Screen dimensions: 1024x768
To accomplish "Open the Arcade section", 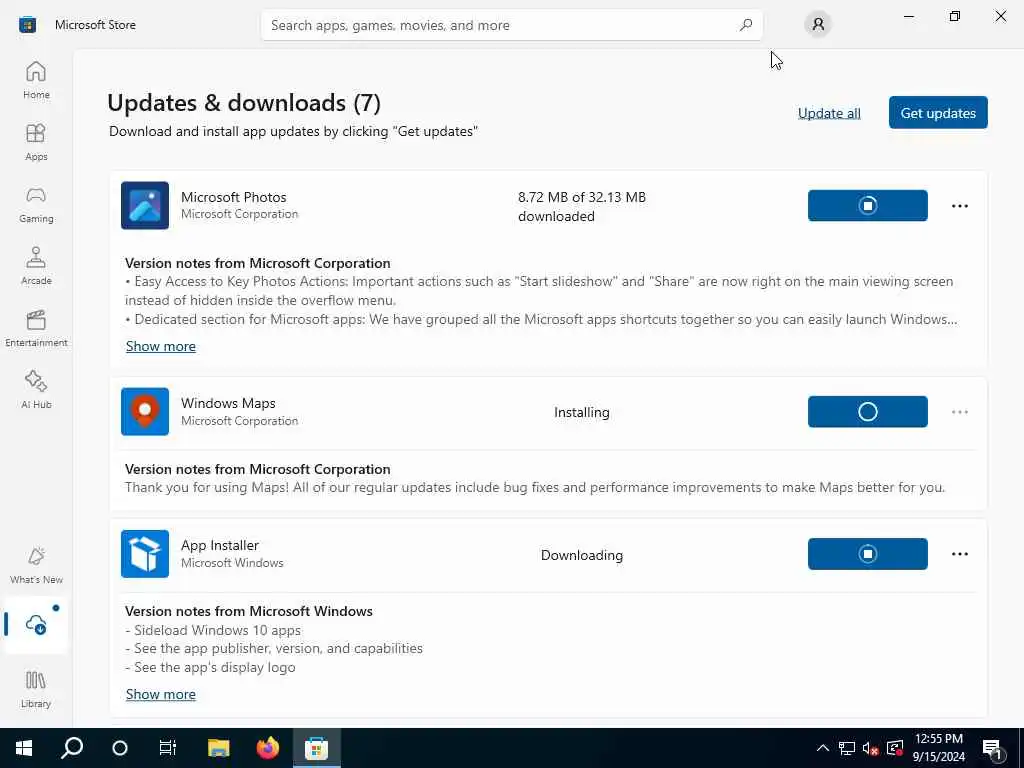I will coord(36,266).
